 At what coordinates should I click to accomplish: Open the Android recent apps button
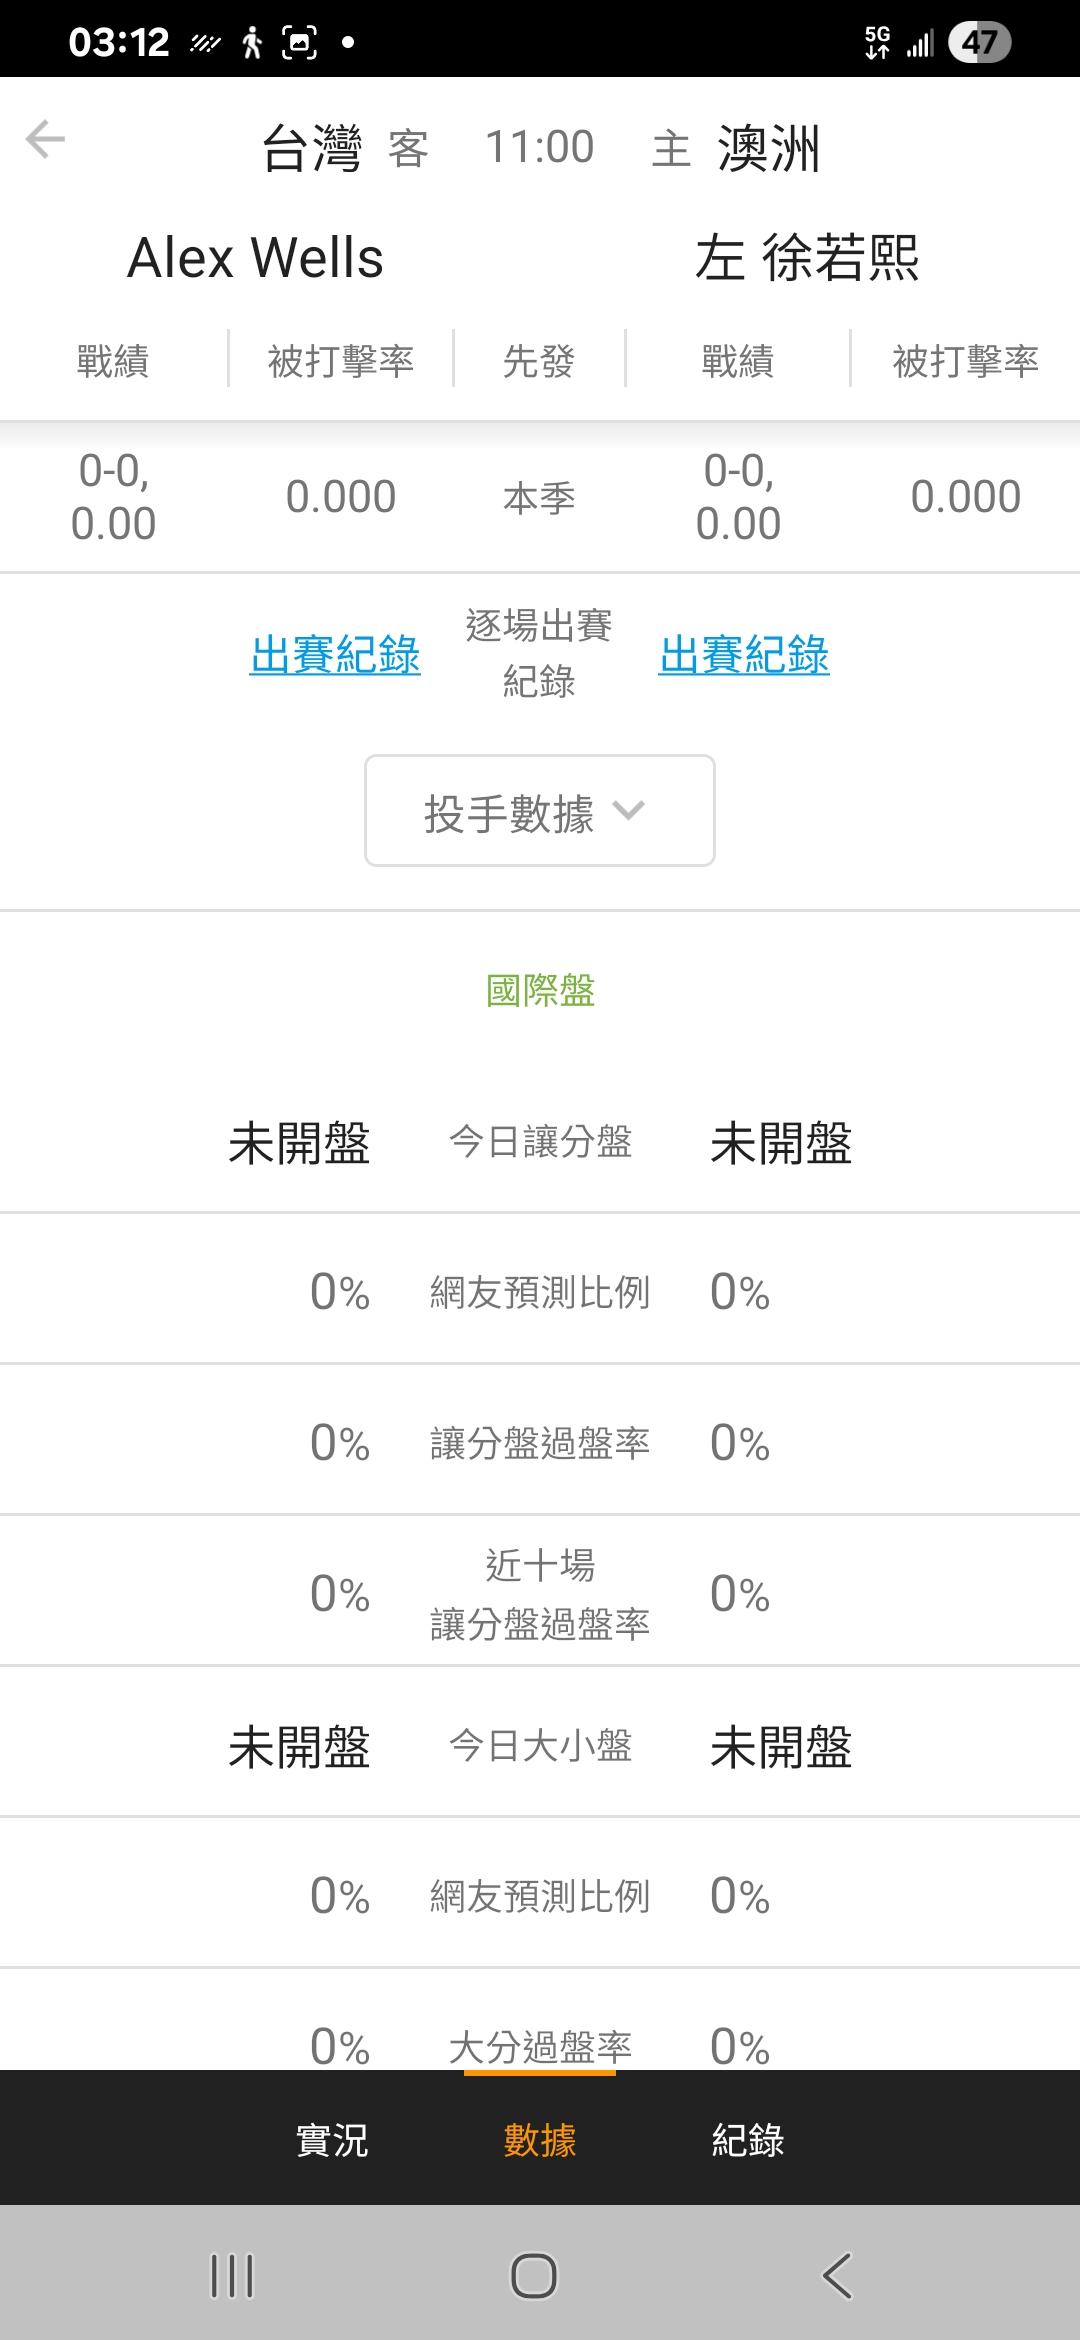coord(232,2276)
